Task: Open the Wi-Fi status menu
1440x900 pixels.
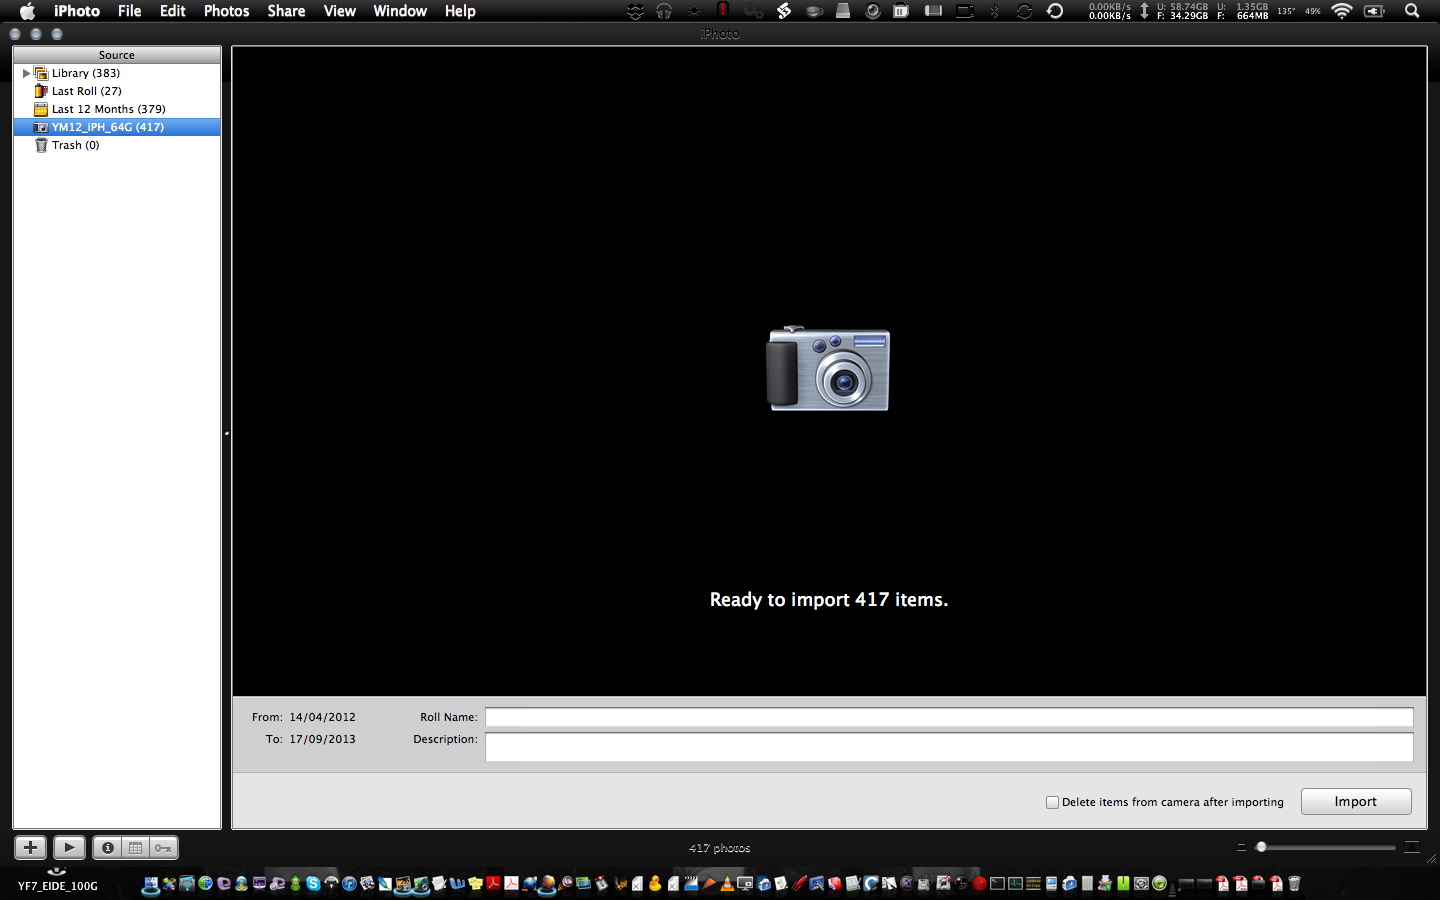Action: [x=1342, y=11]
